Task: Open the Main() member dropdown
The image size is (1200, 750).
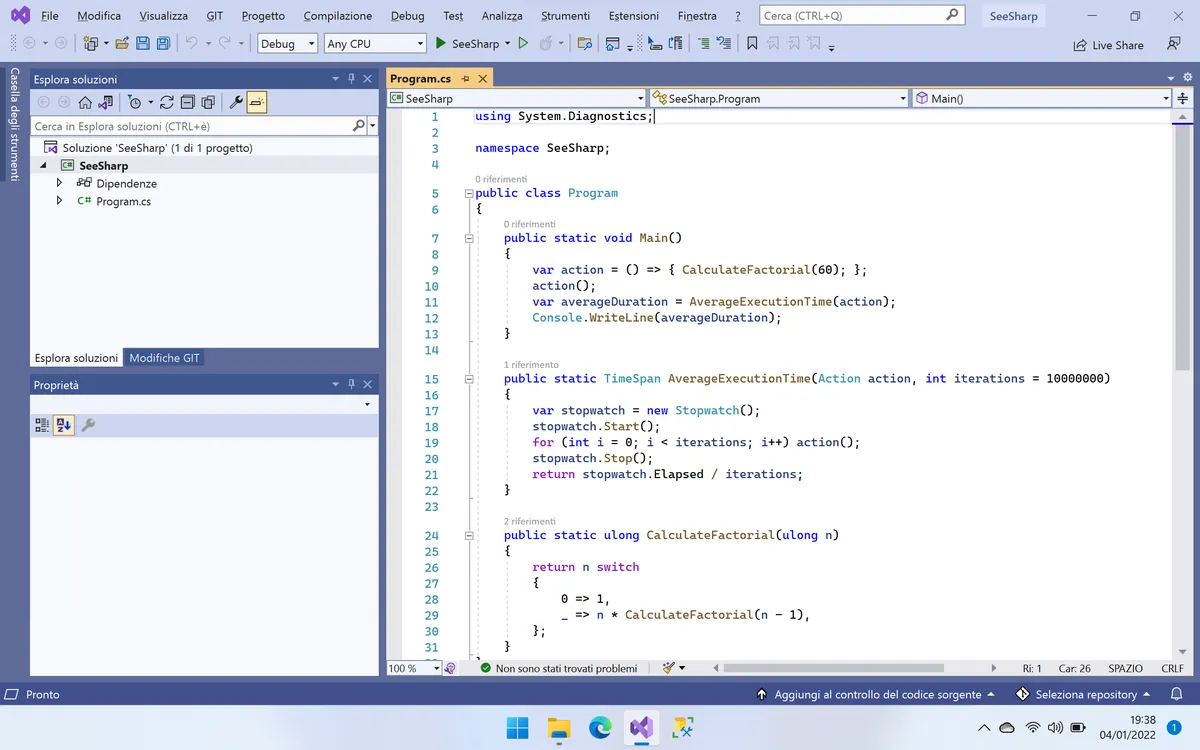Action: [x=1041, y=98]
